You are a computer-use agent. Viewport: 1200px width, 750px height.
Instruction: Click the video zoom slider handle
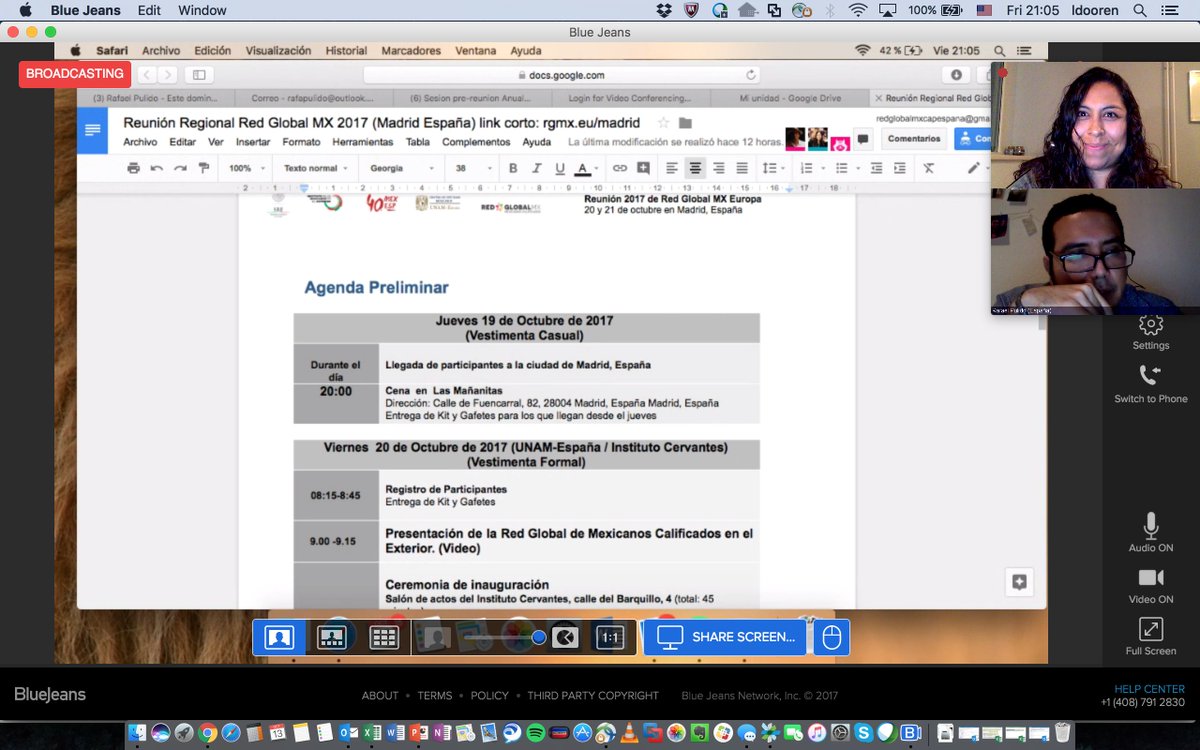539,637
